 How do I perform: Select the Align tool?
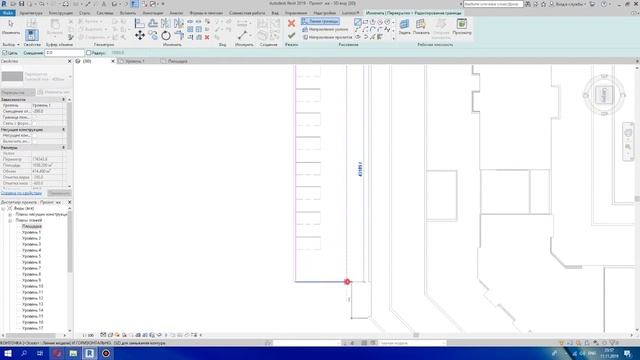tap(140, 23)
